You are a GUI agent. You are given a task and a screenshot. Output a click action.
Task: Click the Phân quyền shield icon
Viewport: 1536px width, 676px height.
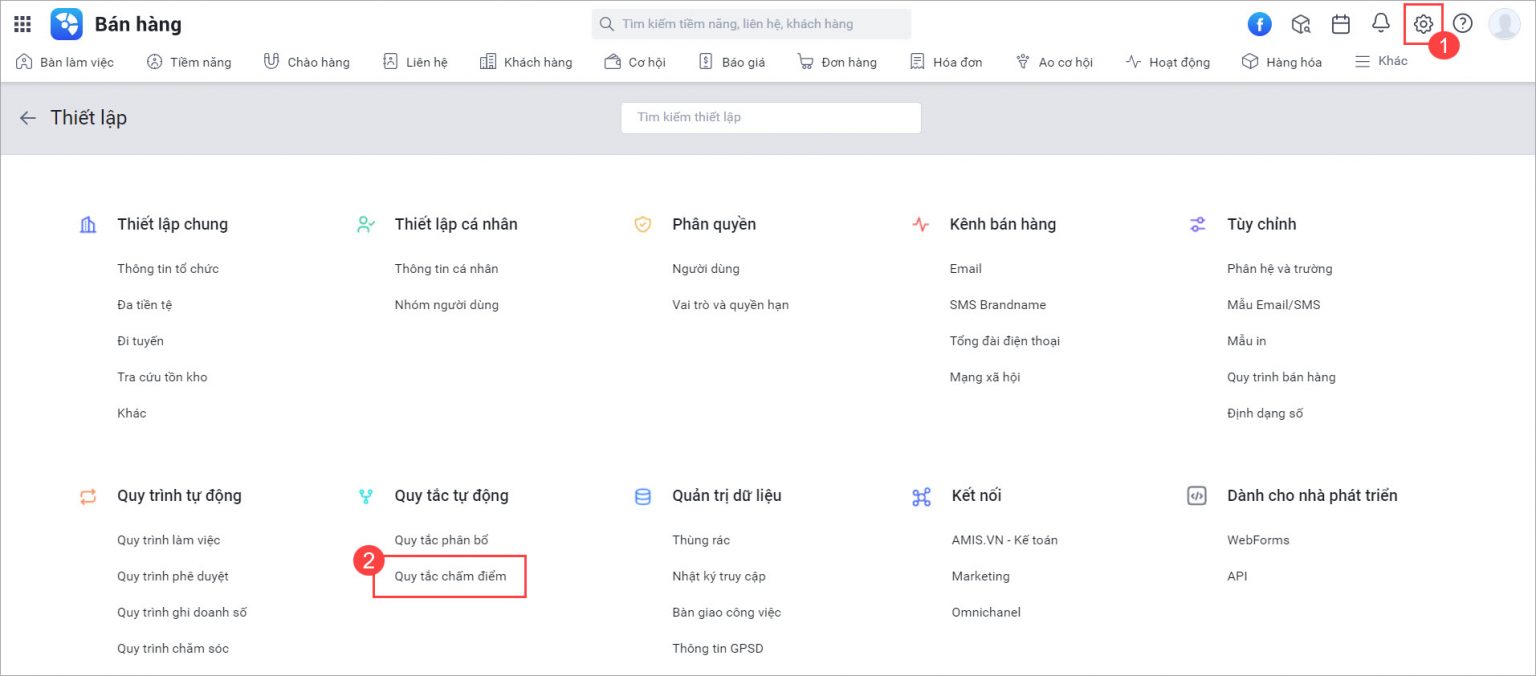643,225
